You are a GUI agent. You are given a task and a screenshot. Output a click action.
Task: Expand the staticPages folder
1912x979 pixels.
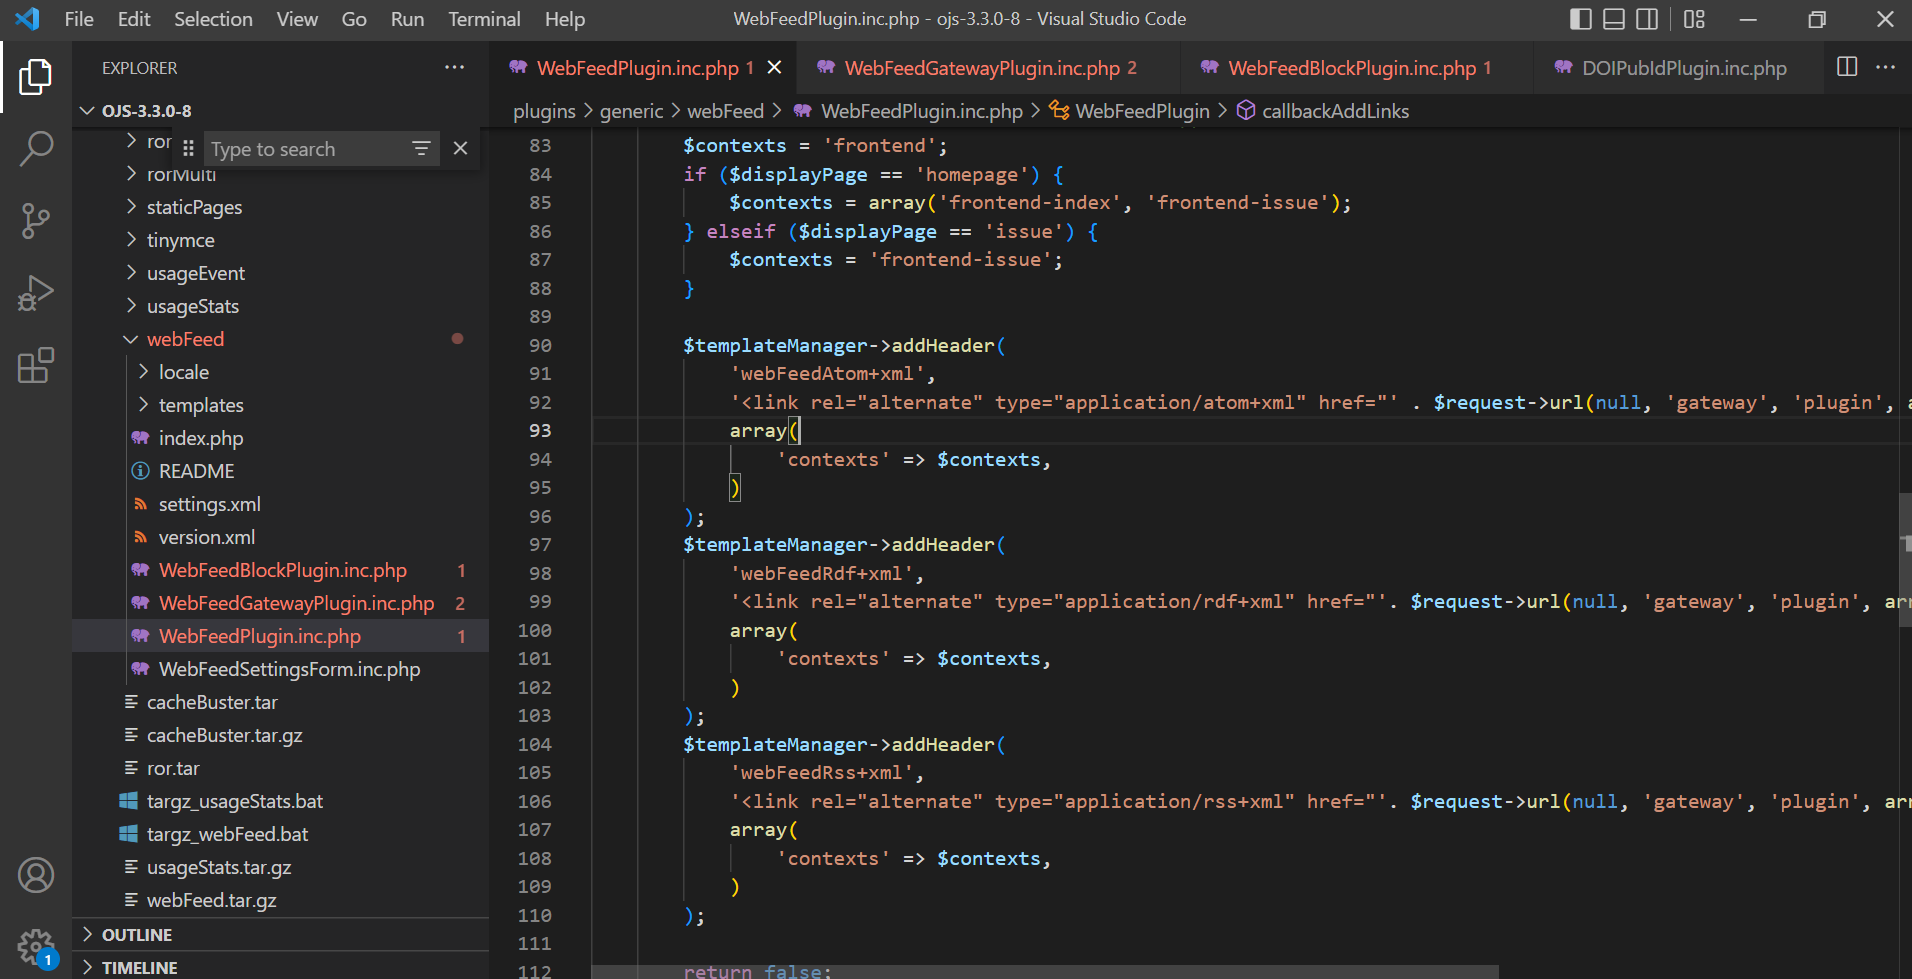coord(280,207)
